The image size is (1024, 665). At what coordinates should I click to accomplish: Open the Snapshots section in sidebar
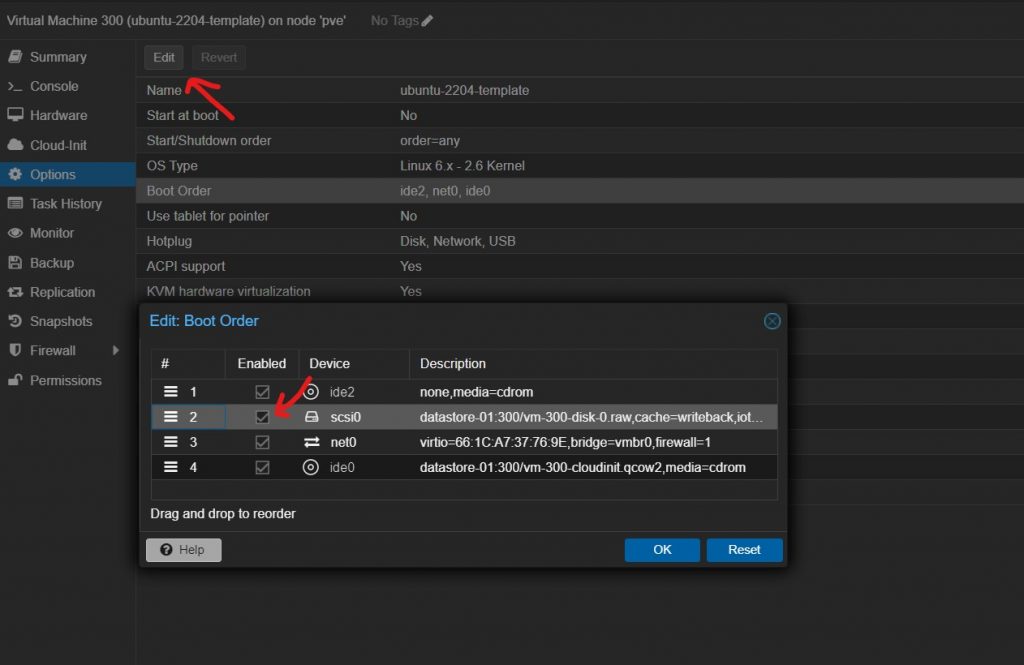(60, 321)
